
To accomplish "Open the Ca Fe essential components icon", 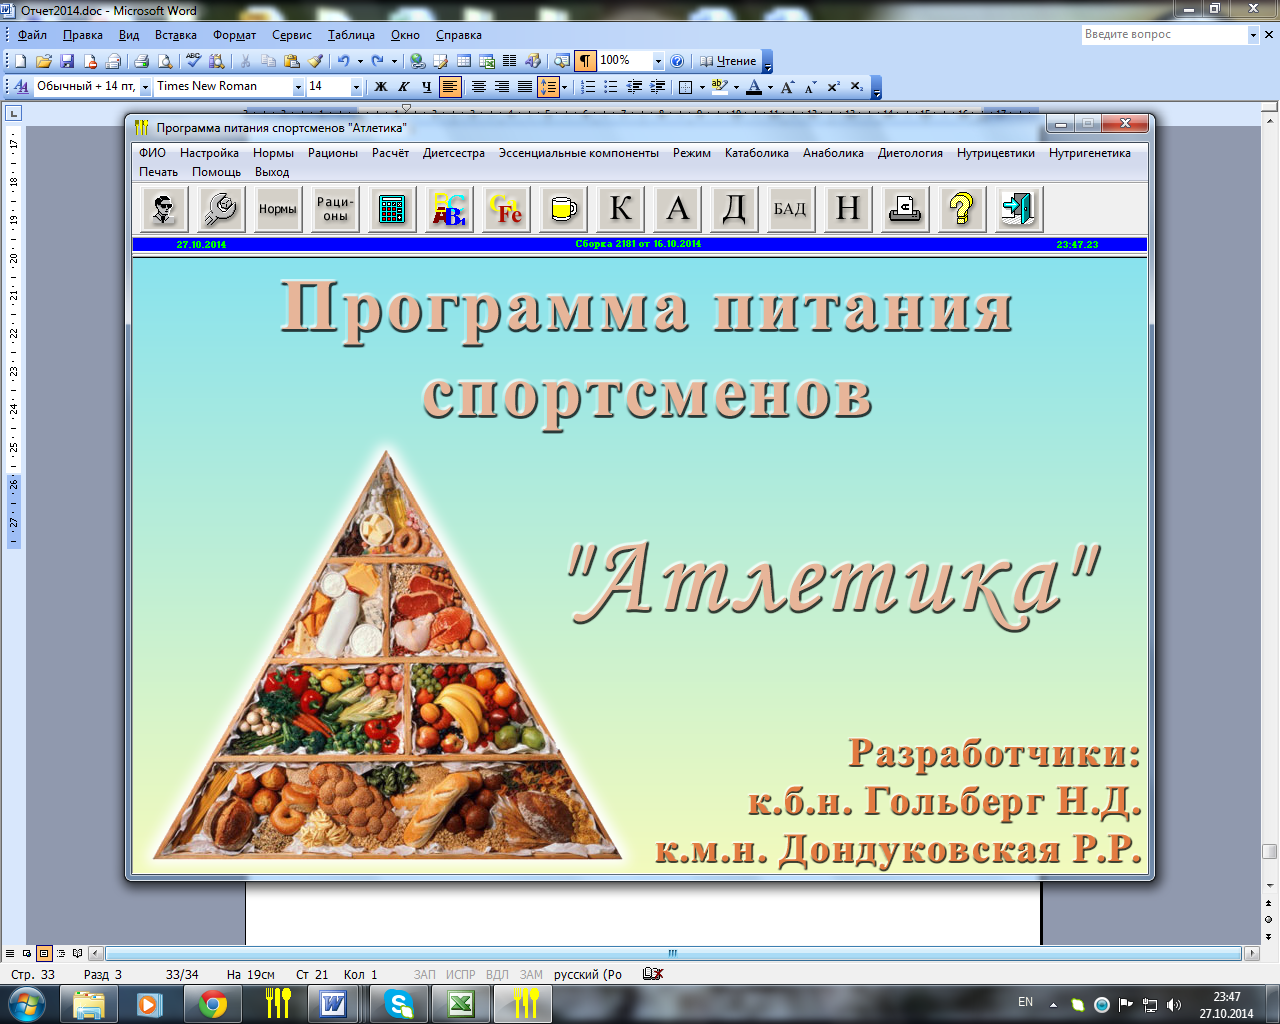I will pos(506,209).
